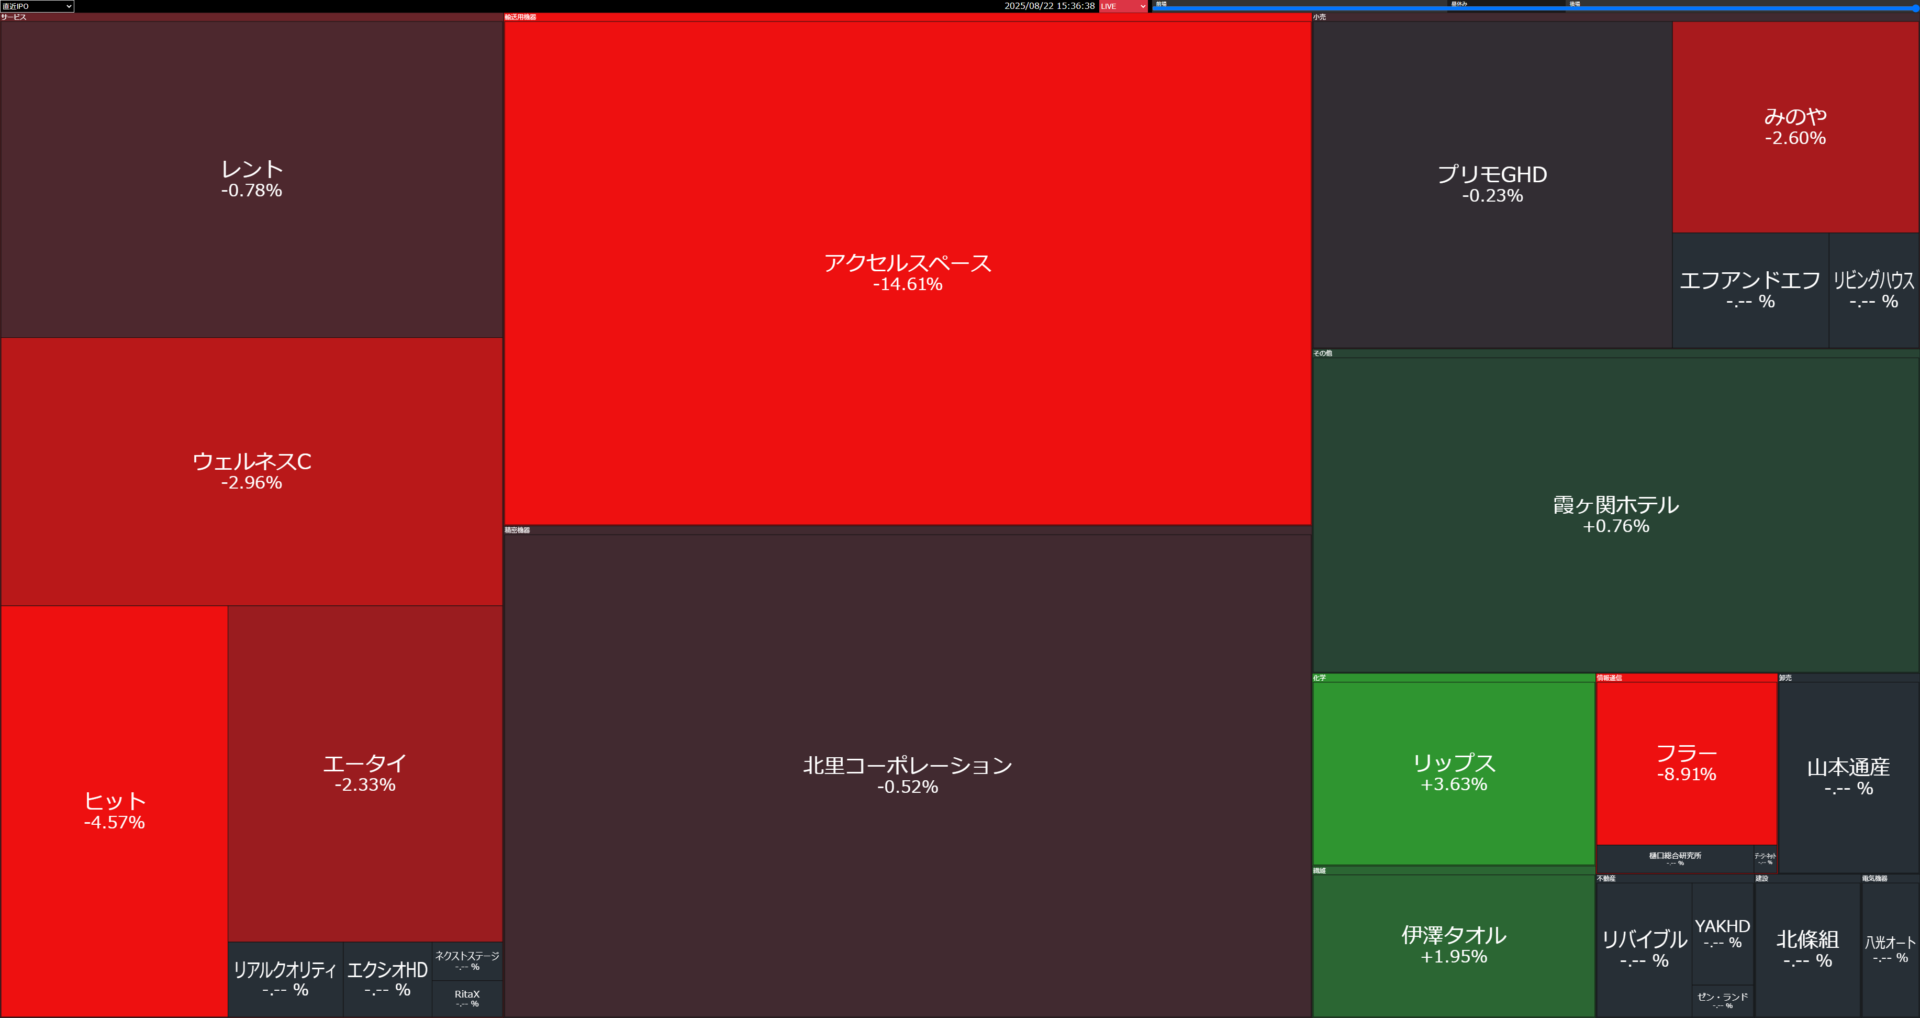Click the 精密機器 sector header
This screenshot has height=1018, width=1920.
click(907, 530)
